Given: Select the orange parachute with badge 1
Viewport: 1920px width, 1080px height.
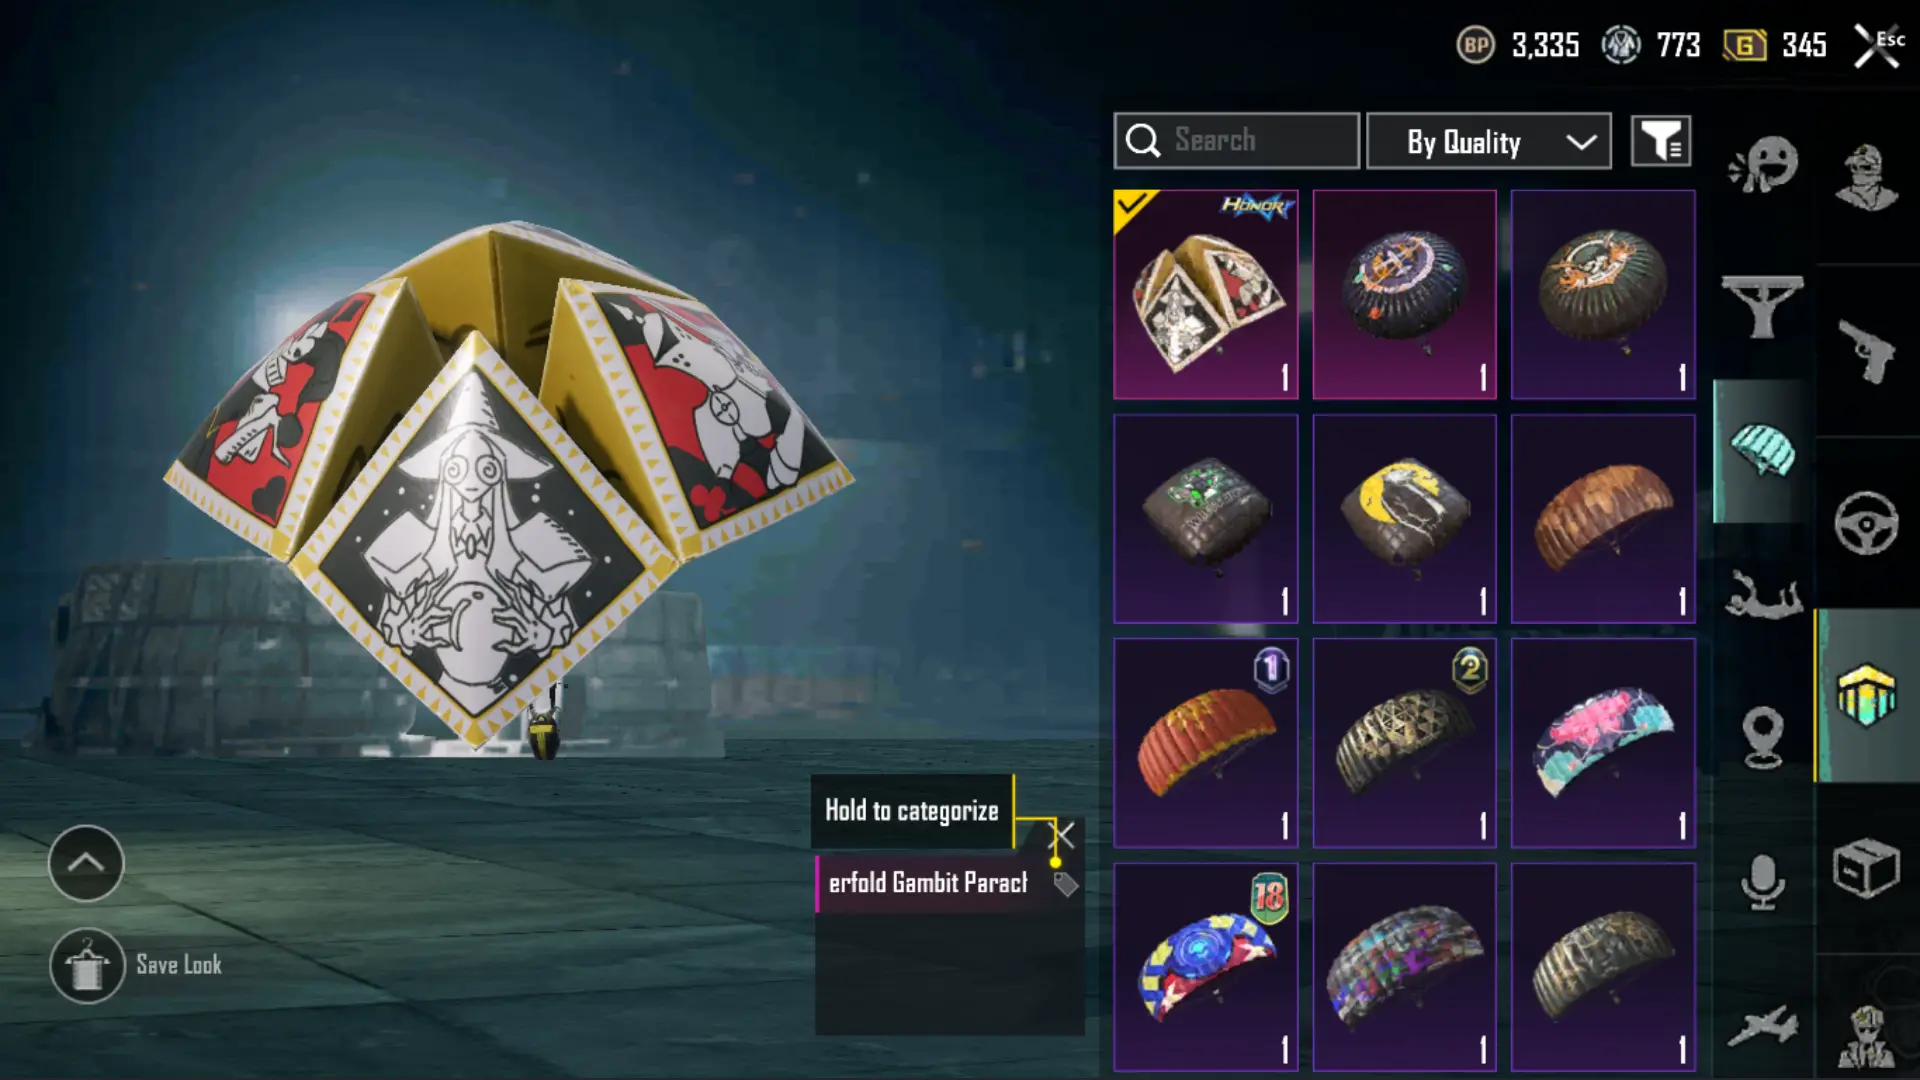Looking at the screenshot, I should 1206,743.
